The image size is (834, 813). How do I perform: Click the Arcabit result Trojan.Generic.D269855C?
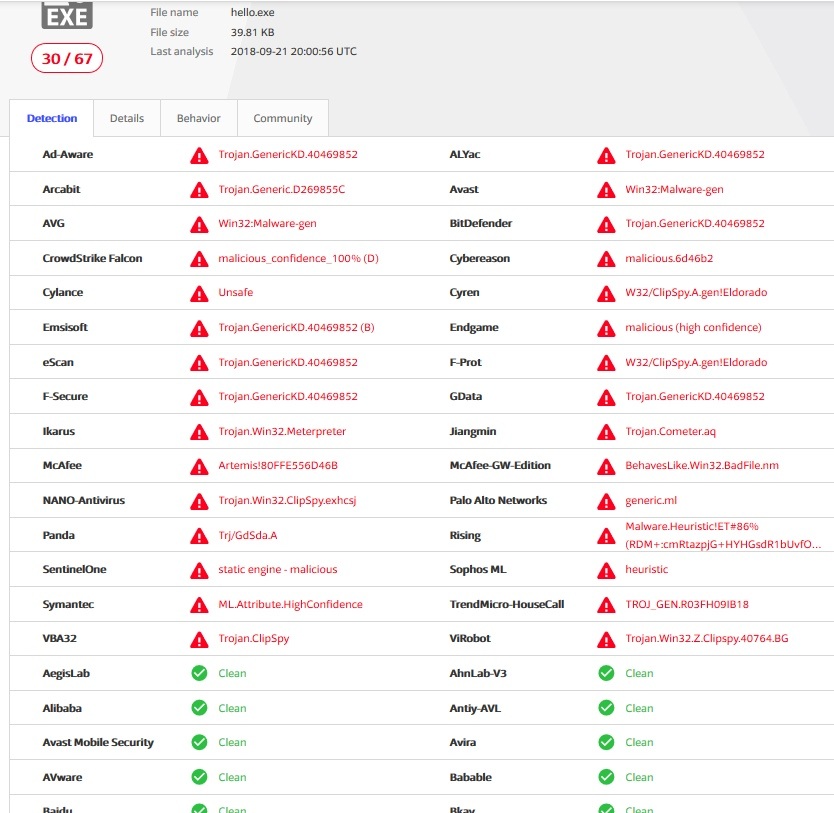pos(281,189)
